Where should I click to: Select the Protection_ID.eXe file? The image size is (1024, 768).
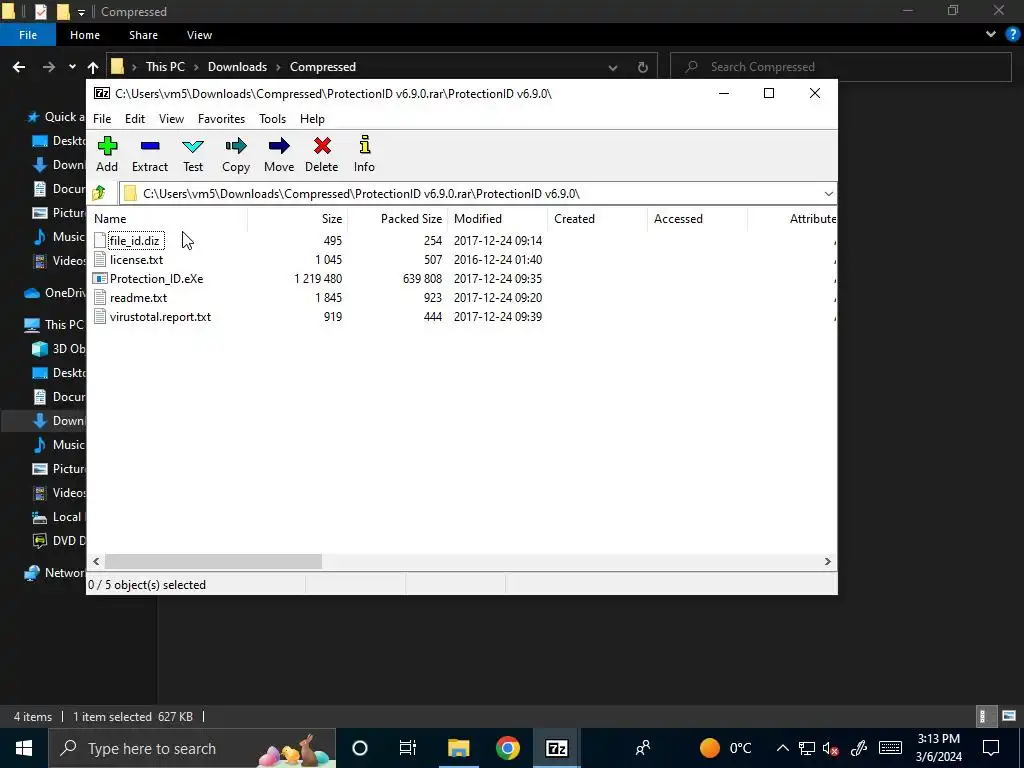[x=156, y=278]
